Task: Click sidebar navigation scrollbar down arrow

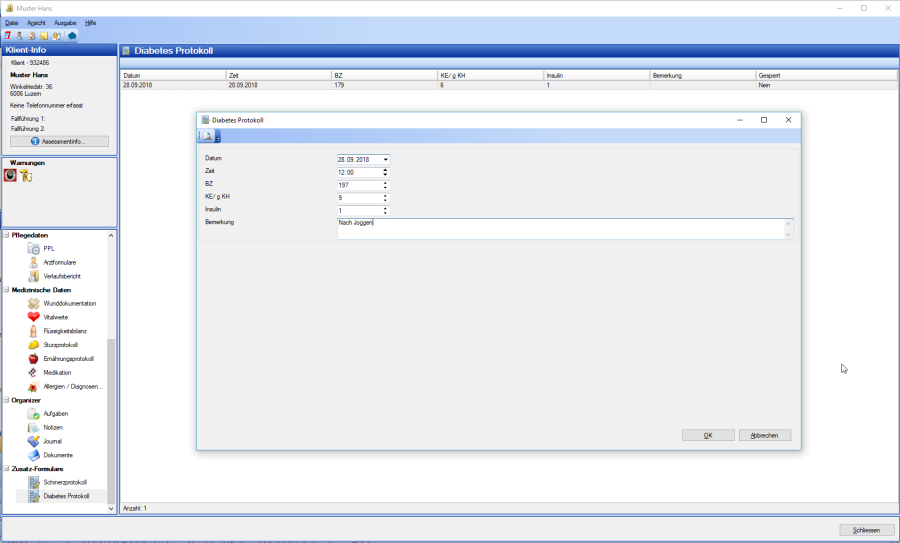Action: (111, 508)
